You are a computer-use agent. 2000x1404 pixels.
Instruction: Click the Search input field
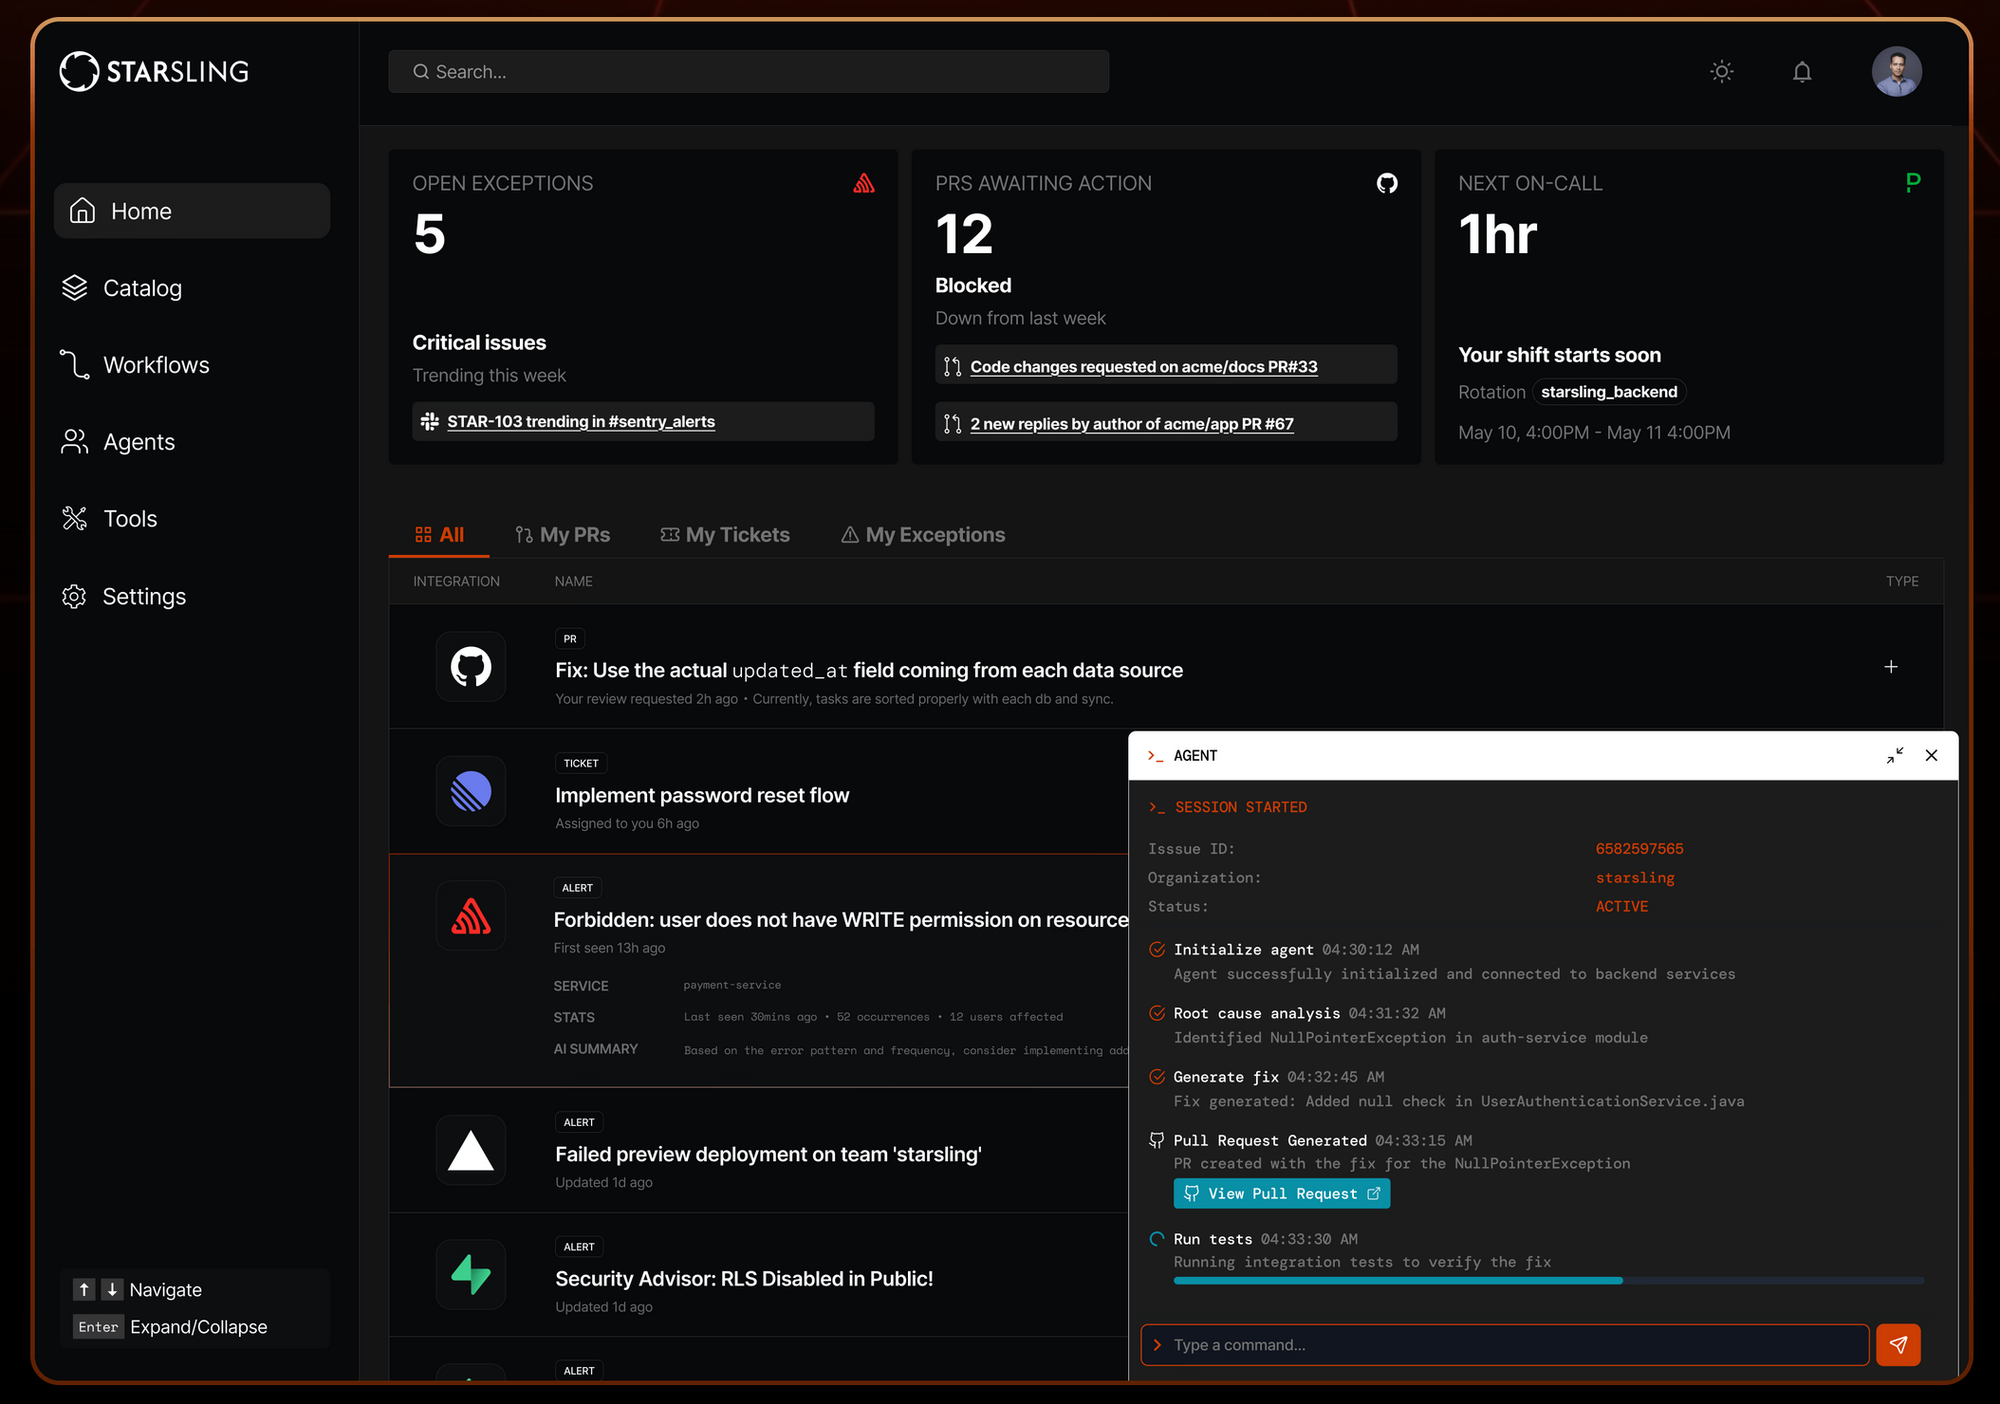tap(748, 71)
